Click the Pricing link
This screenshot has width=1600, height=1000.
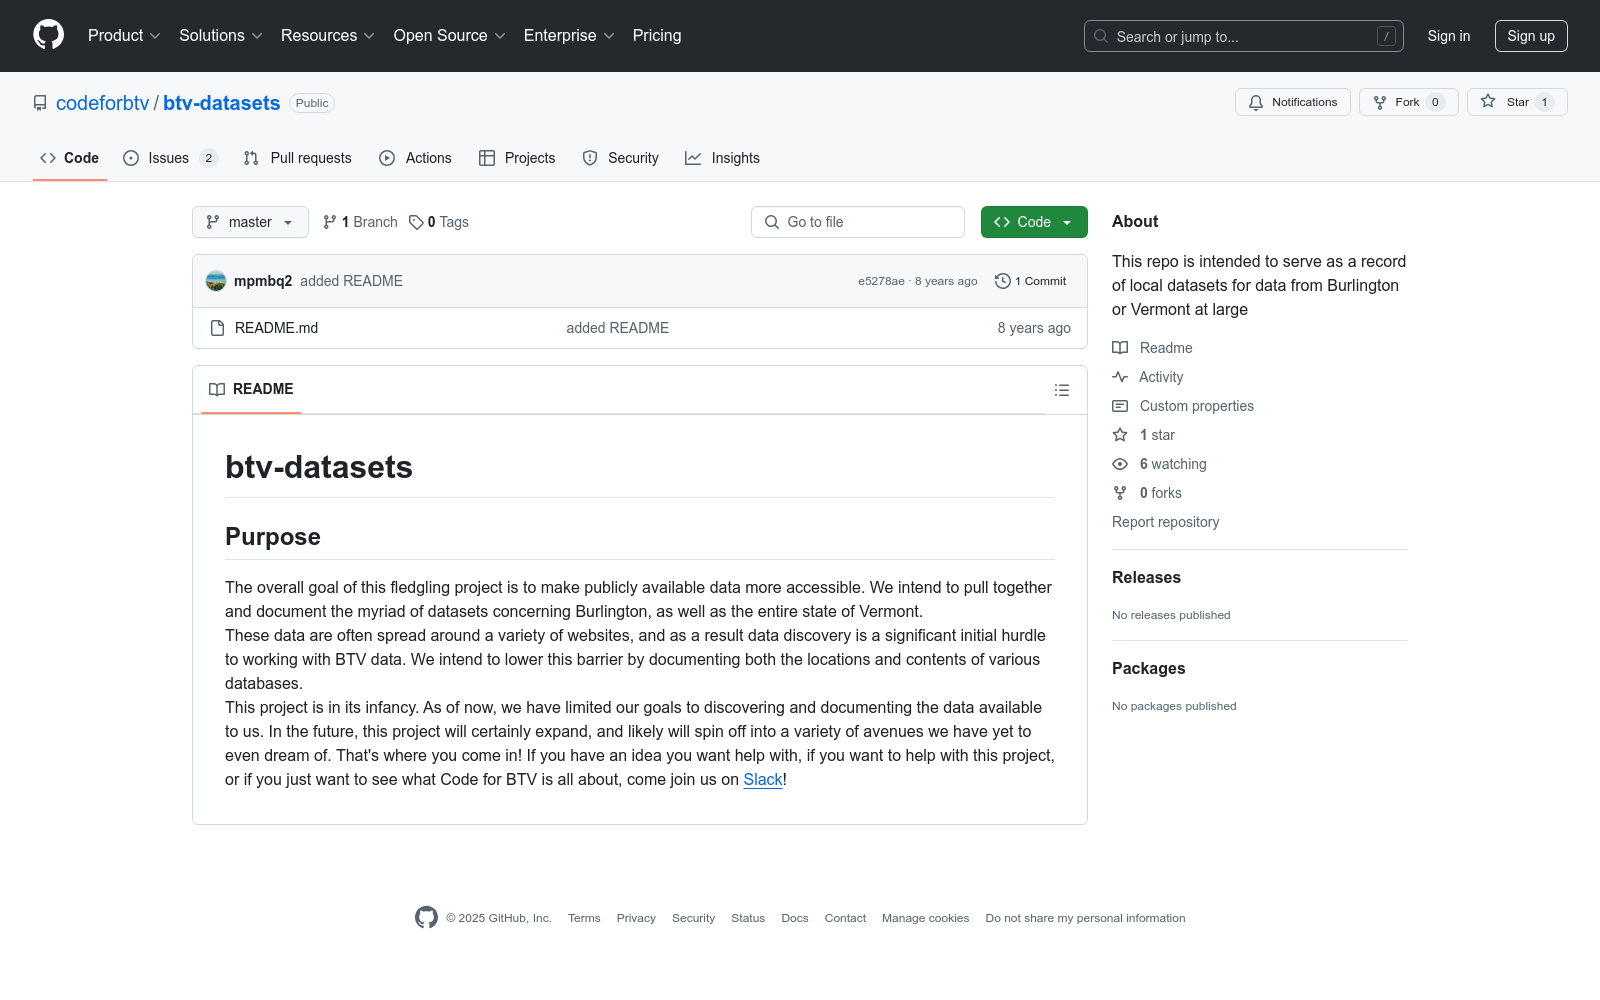[657, 35]
